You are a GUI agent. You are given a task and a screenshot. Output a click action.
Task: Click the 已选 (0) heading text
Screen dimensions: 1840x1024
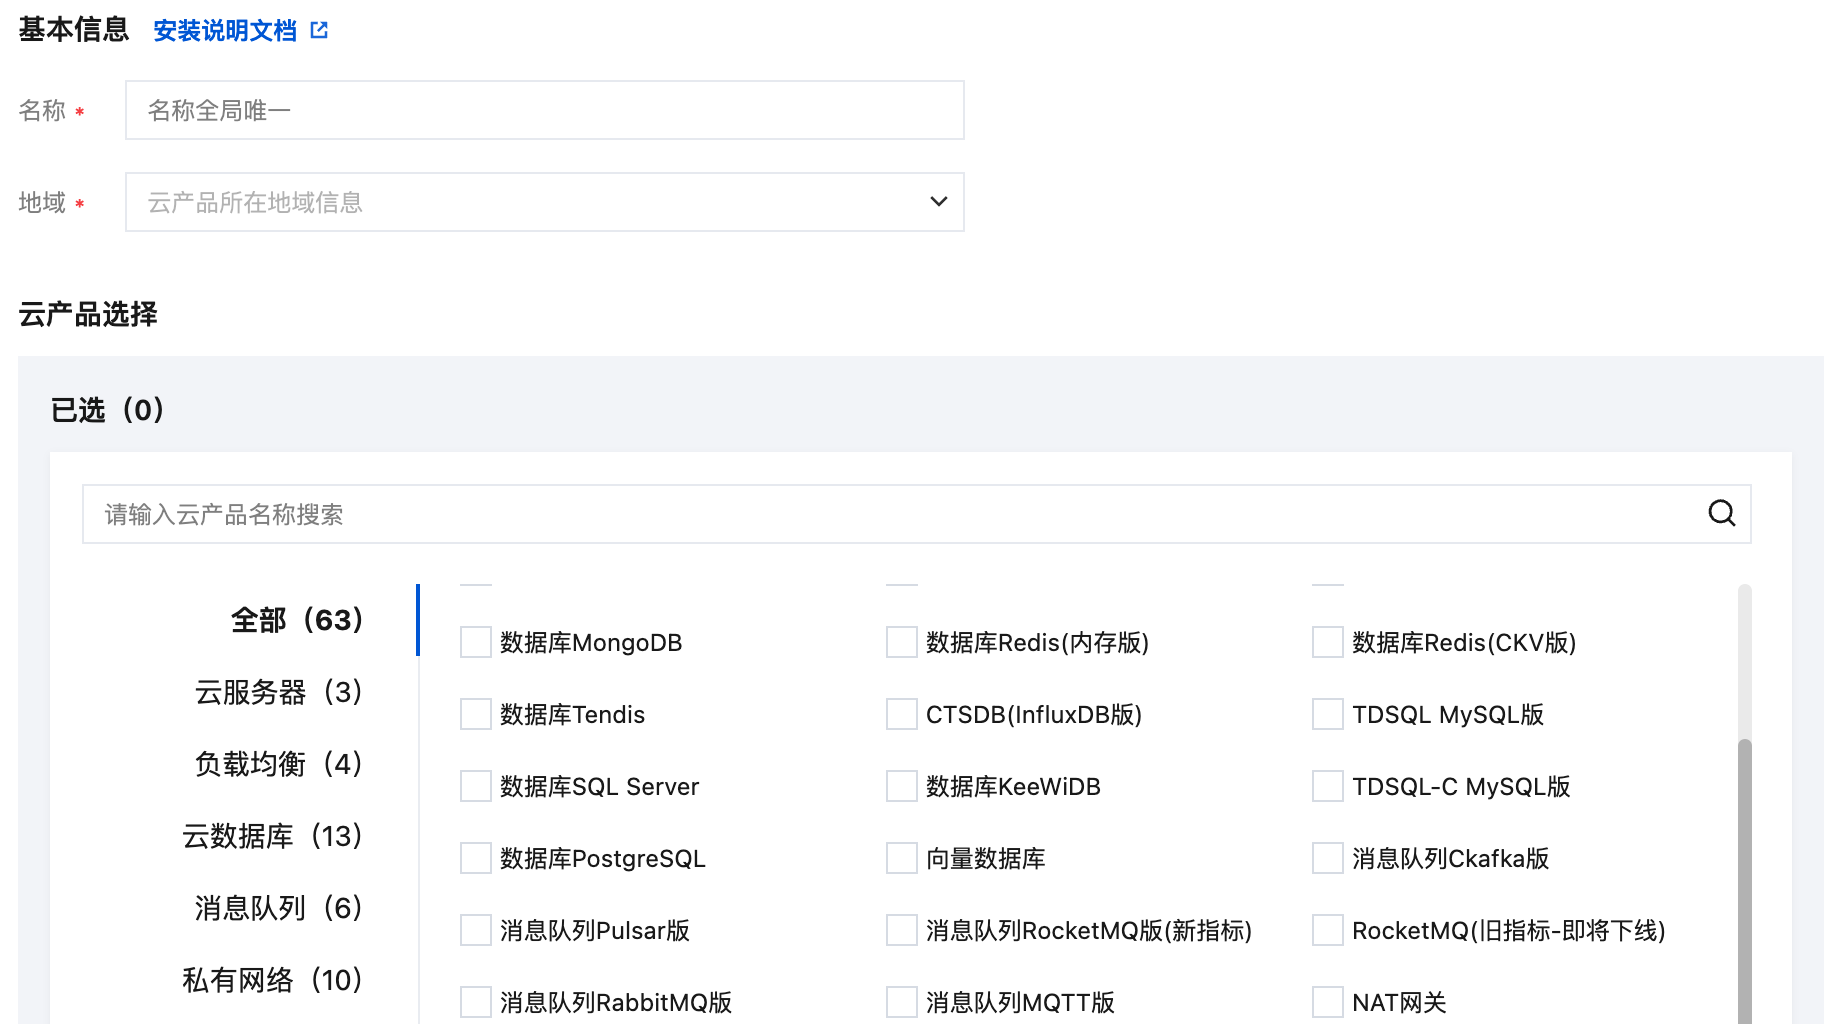coord(107,410)
